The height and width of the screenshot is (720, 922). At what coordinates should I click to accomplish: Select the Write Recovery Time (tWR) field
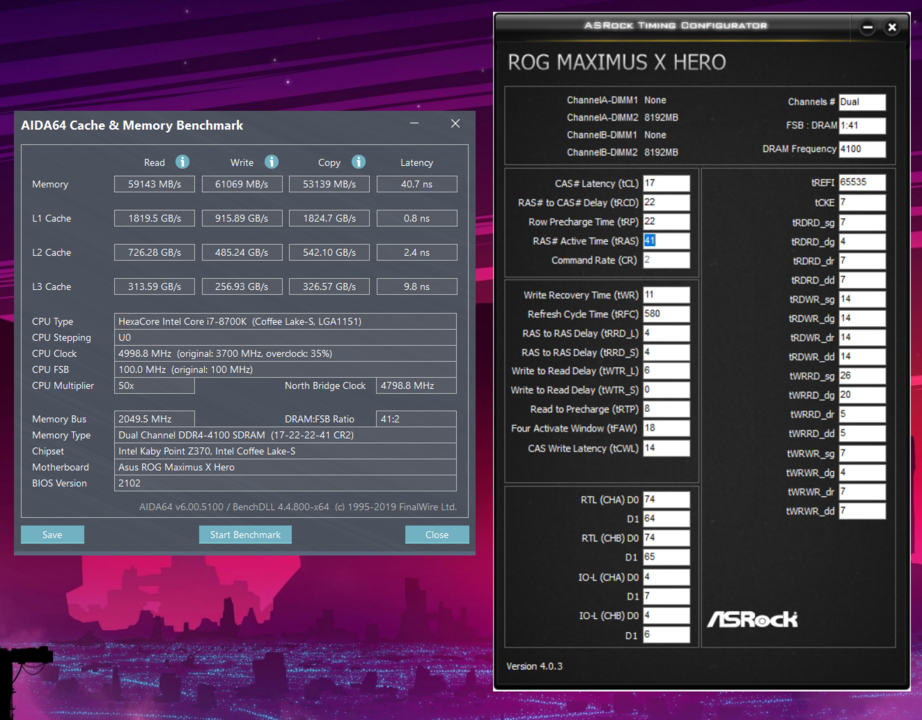click(666, 295)
